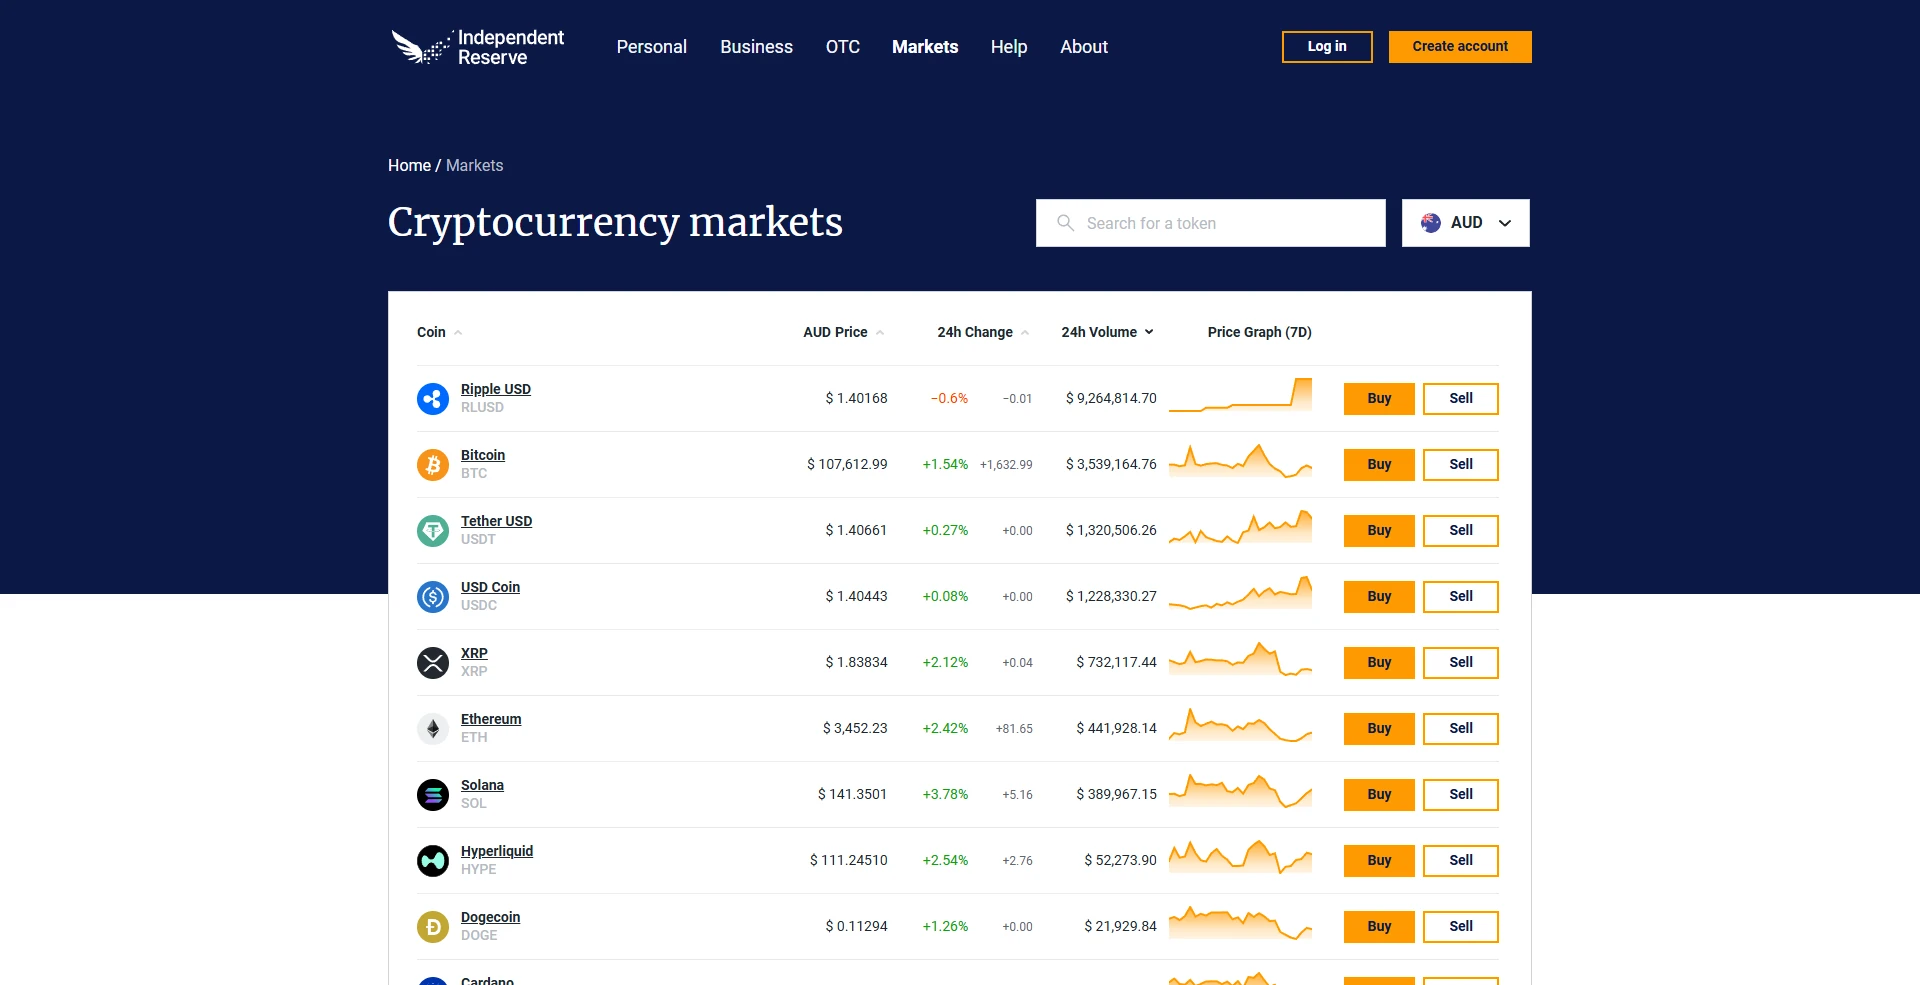
Task: Open the Ripple USD 7D price graph
Action: 1240,395
